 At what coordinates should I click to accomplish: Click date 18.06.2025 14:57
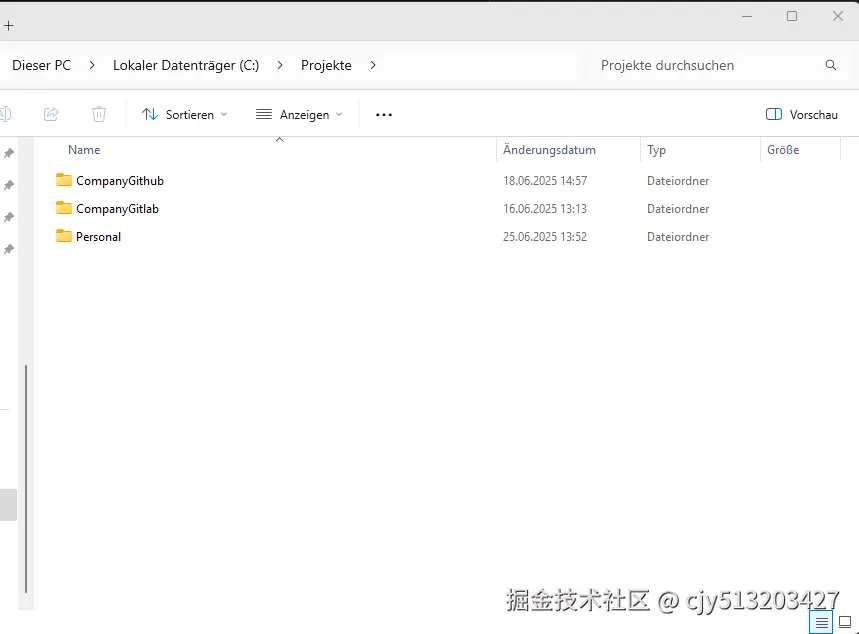click(545, 181)
